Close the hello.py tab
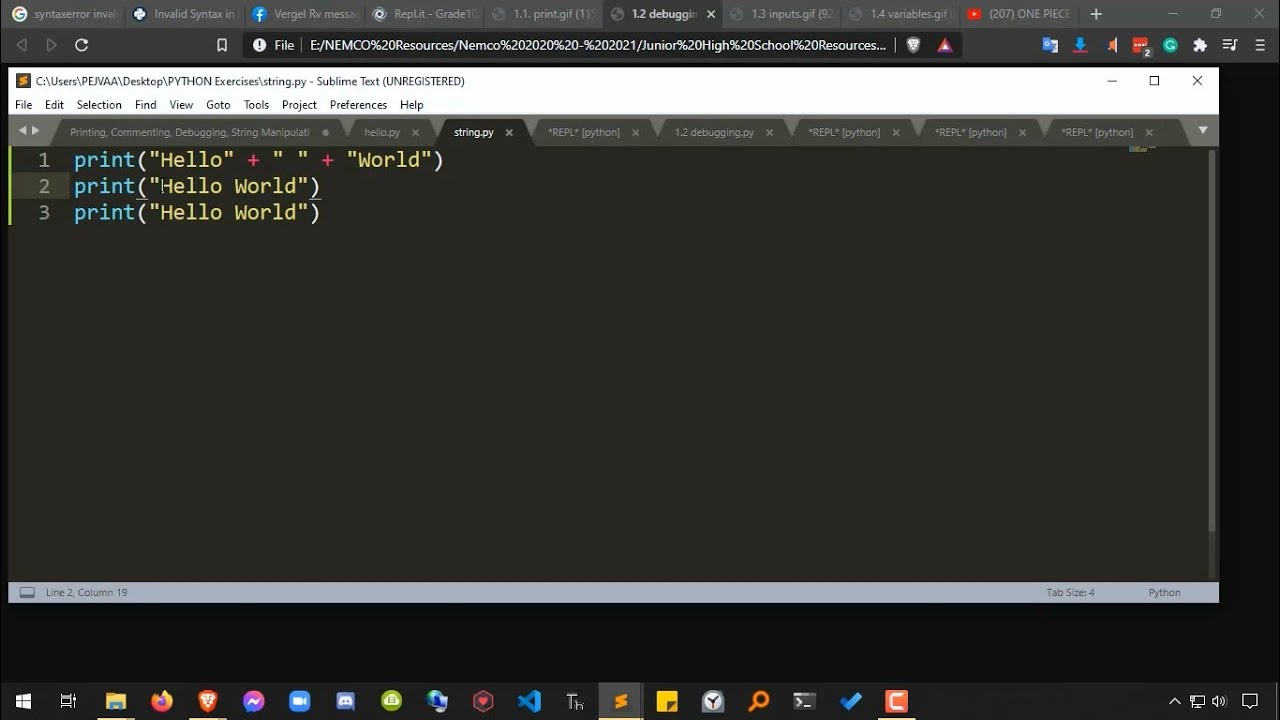The width and height of the screenshot is (1280, 720). tap(415, 132)
